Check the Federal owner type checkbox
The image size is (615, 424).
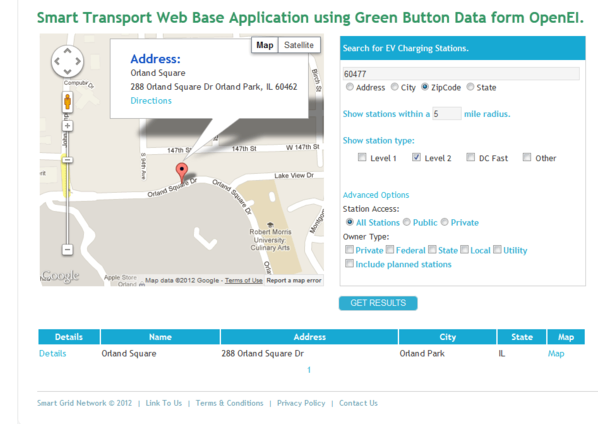(x=390, y=249)
